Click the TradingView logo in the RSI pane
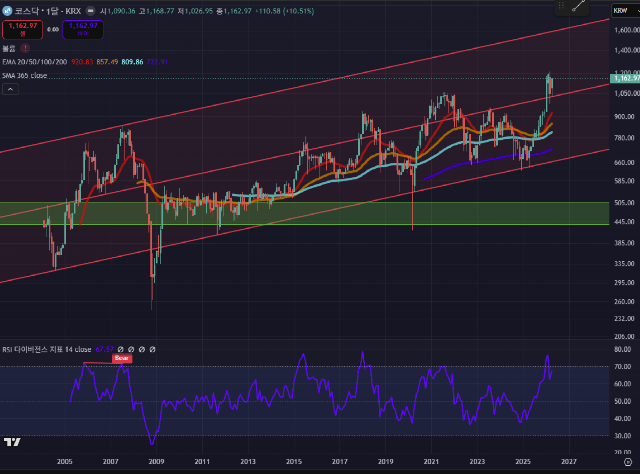Viewport: 640px width, 474px height. click(12, 442)
